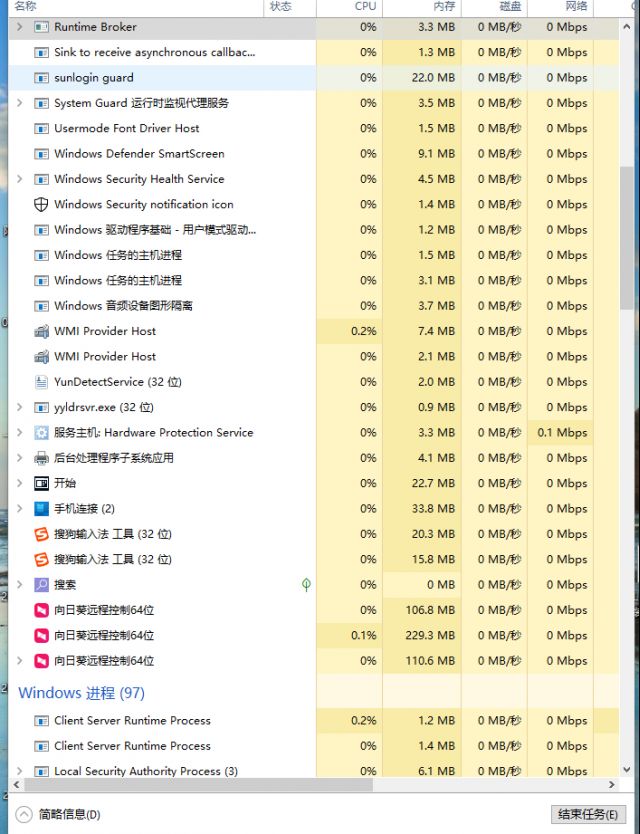Viewport: 640px width, 834px height.
Task: Click the vertical scrollbar down arrow
Action: (626, 770)
